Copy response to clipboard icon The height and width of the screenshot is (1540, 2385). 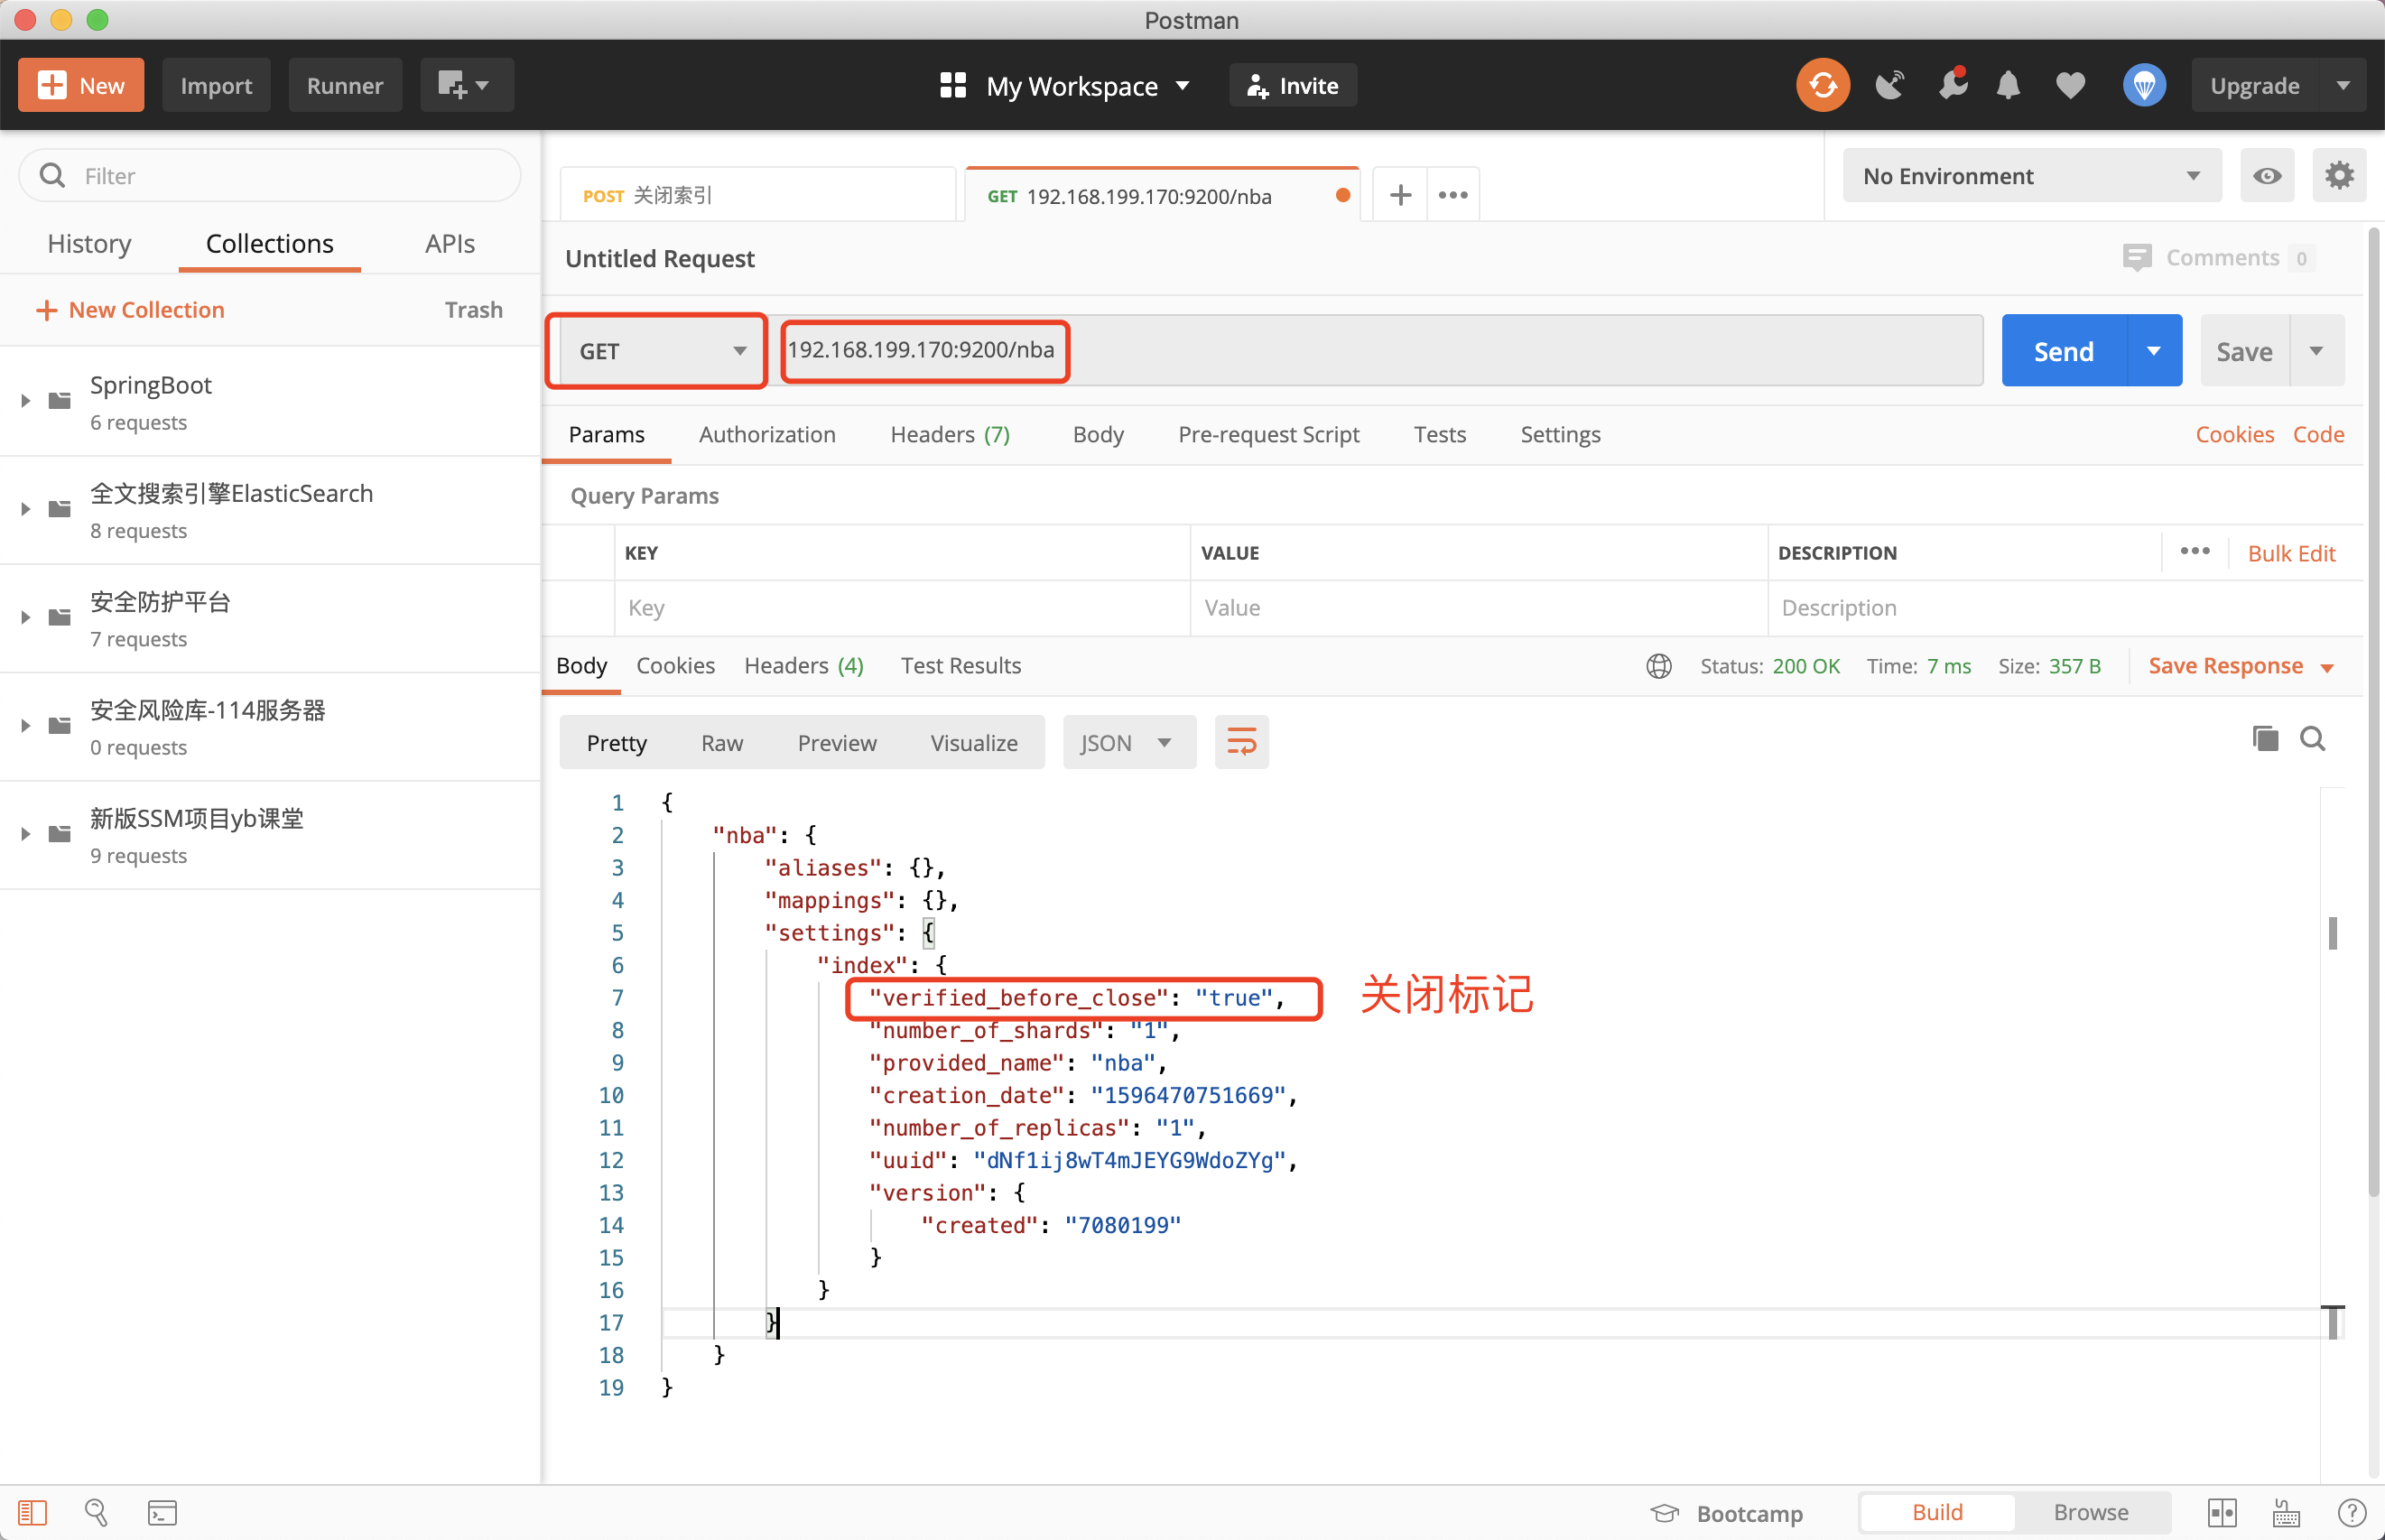(x=2265, y=739)
